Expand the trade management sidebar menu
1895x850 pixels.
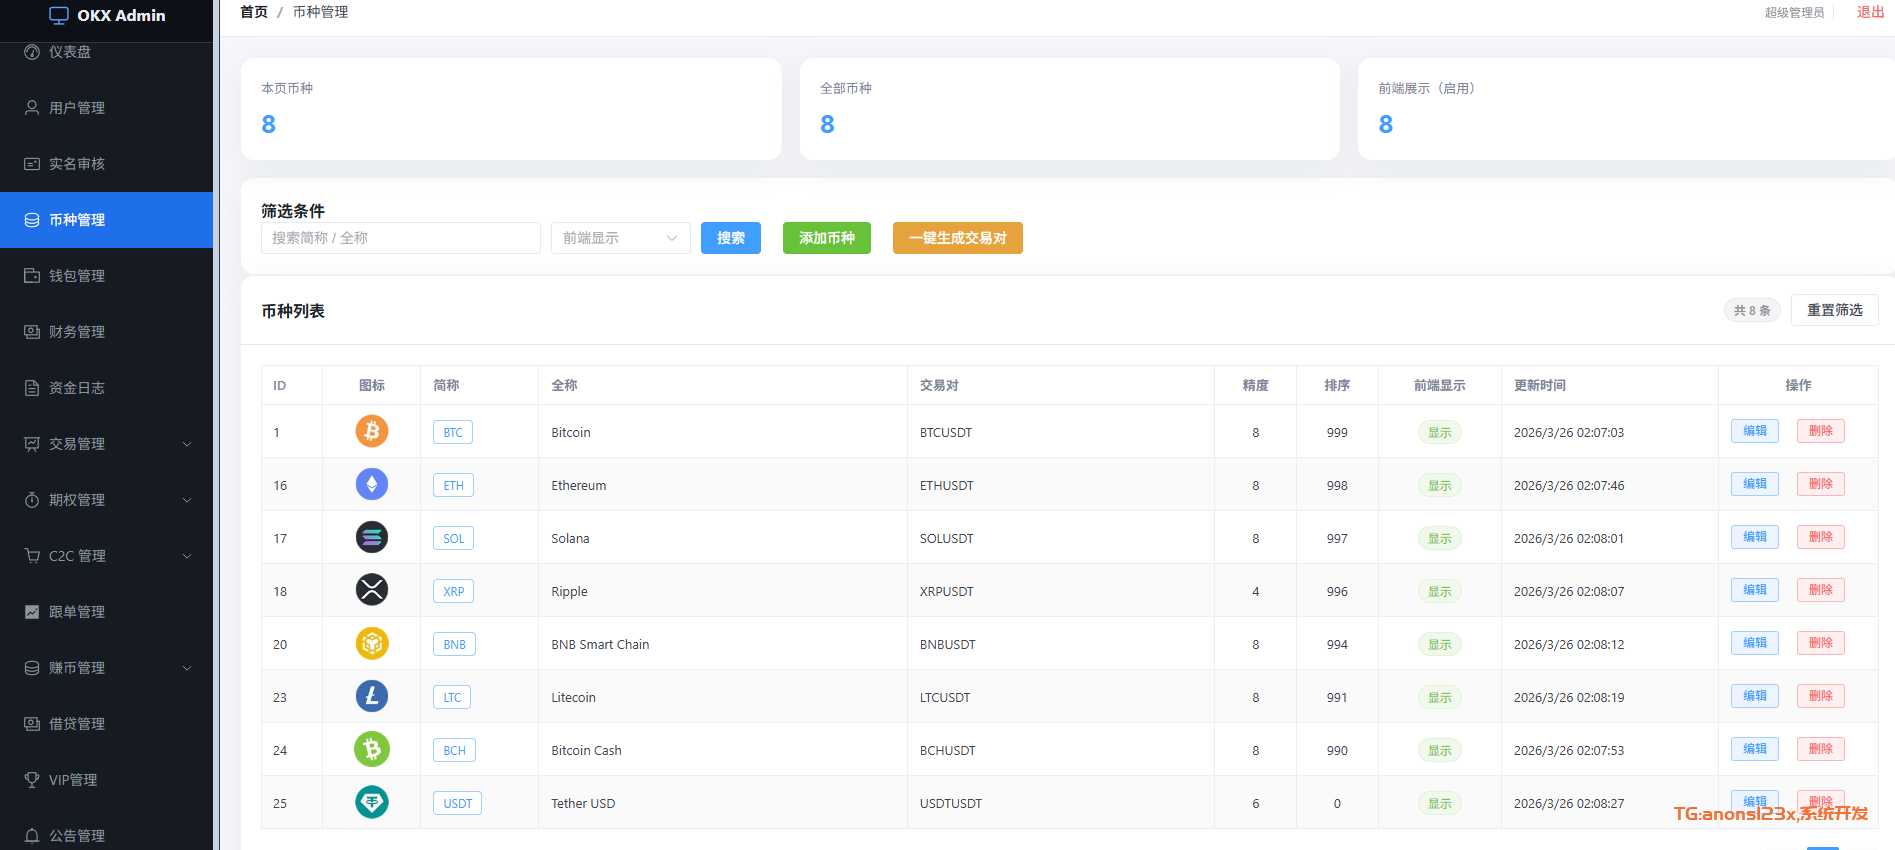[107, 444]
